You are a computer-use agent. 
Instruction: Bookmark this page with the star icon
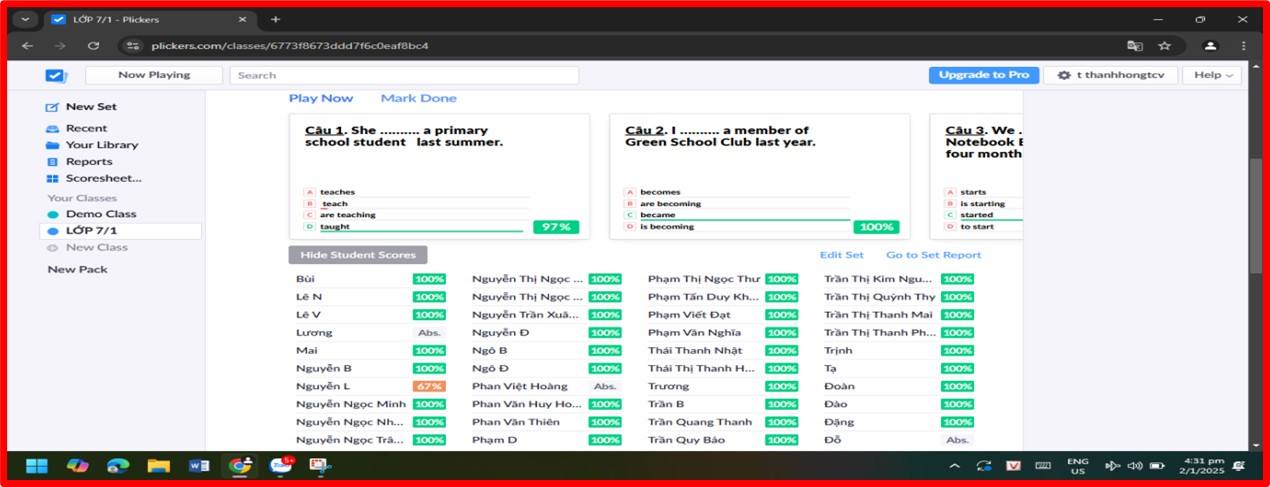coord(1164,45)
